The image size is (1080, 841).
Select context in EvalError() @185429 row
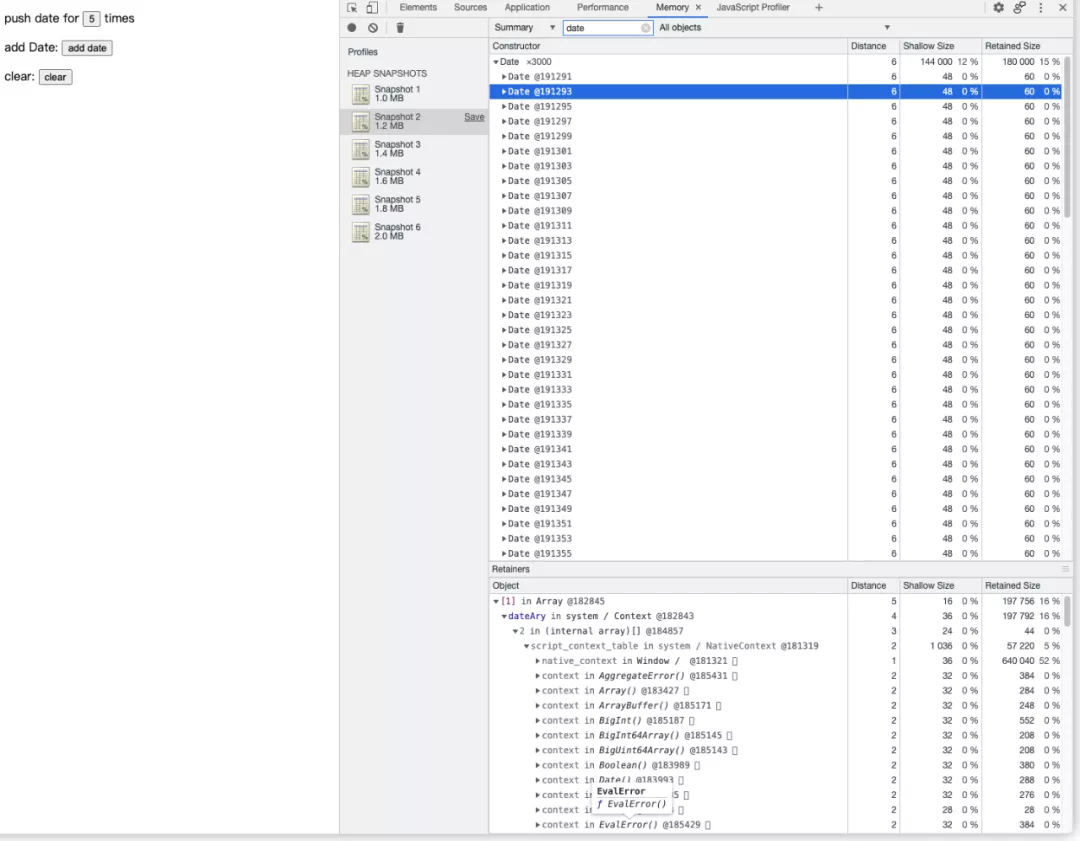coord(775,825)
